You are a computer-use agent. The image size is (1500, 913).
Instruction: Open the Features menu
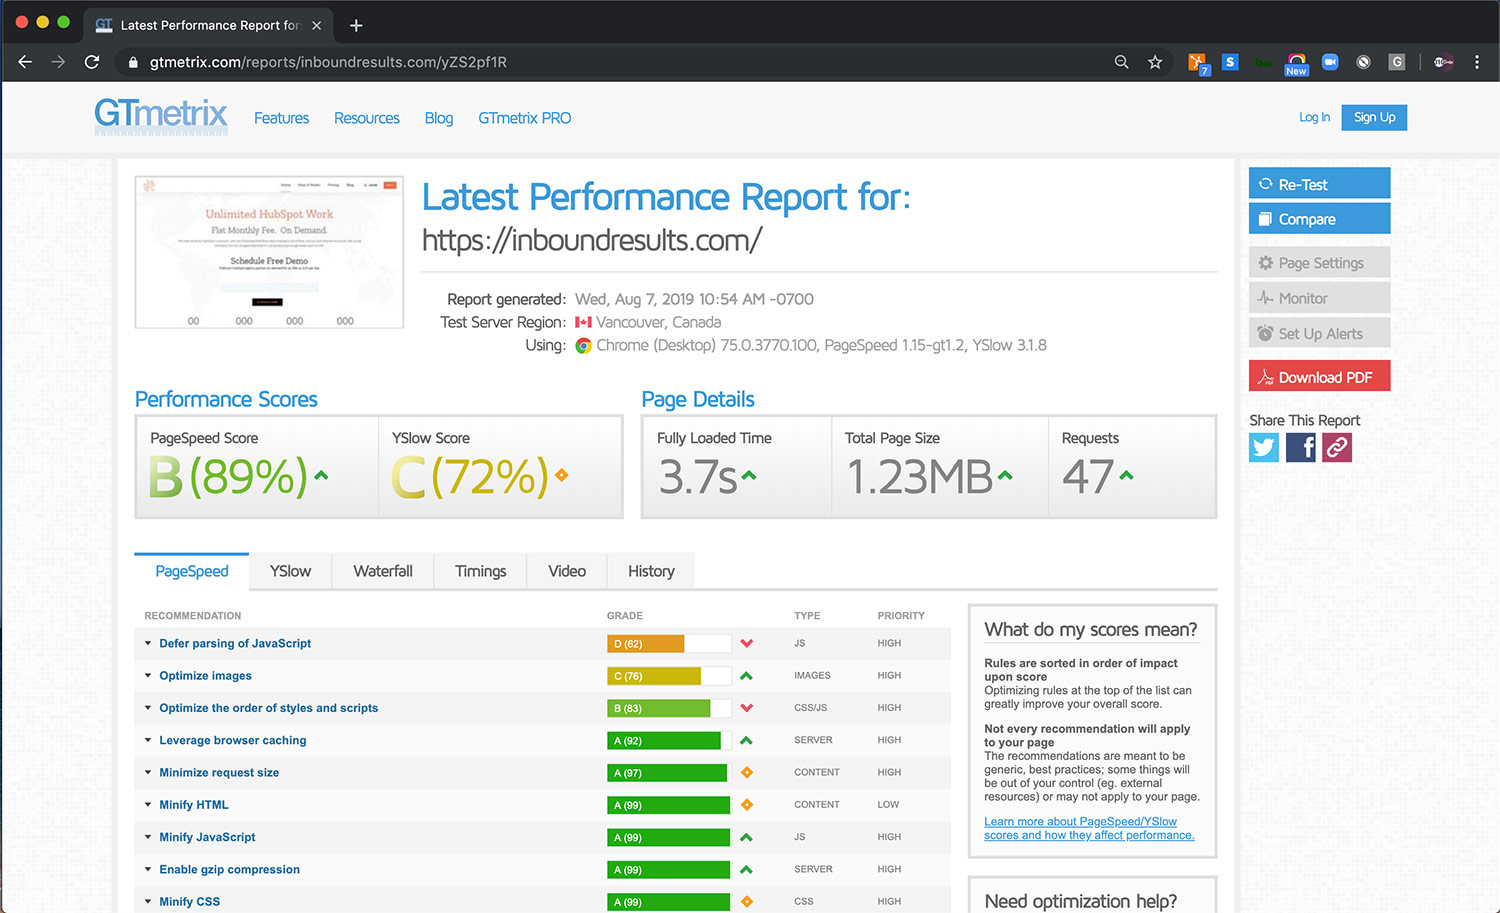pyautogui.click(x=281, y=118)
